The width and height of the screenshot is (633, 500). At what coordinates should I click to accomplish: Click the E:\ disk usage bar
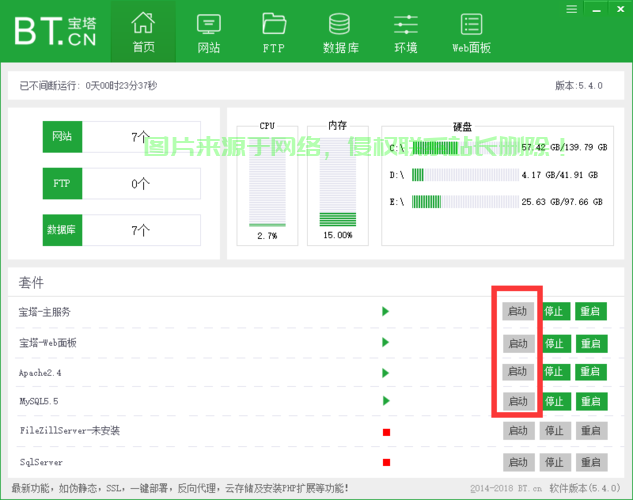click(465, 202)
